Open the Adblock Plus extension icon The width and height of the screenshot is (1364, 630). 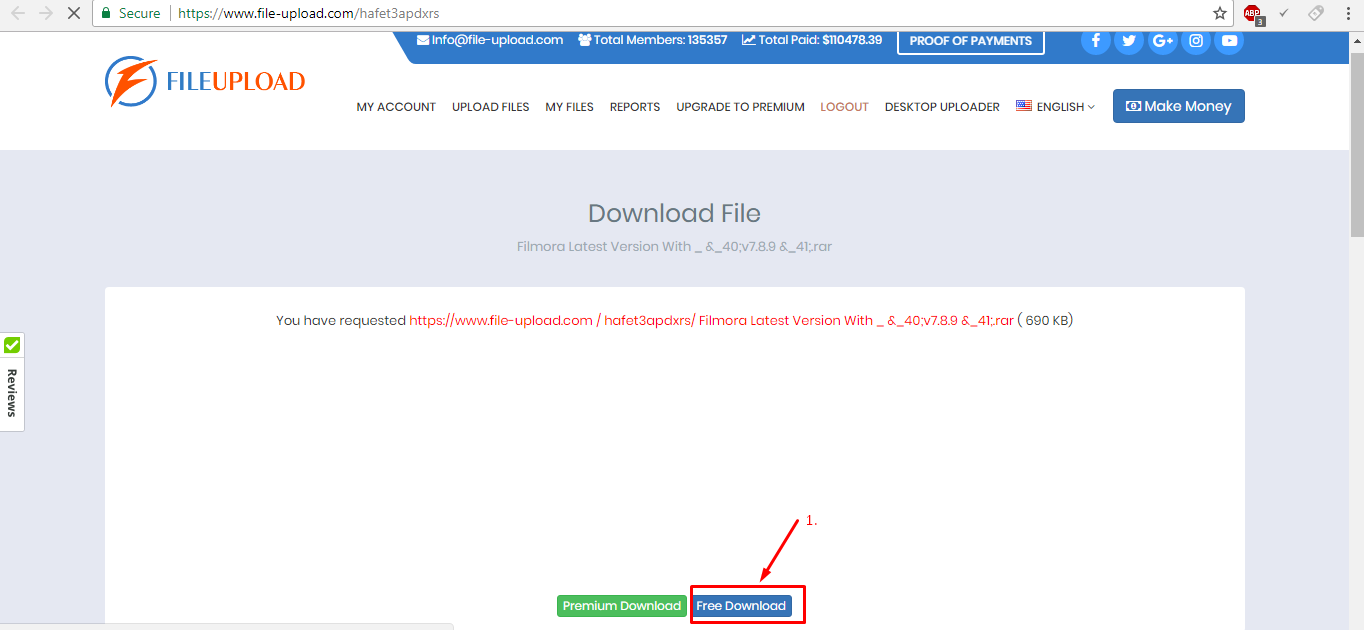[x=1252, y=14]
